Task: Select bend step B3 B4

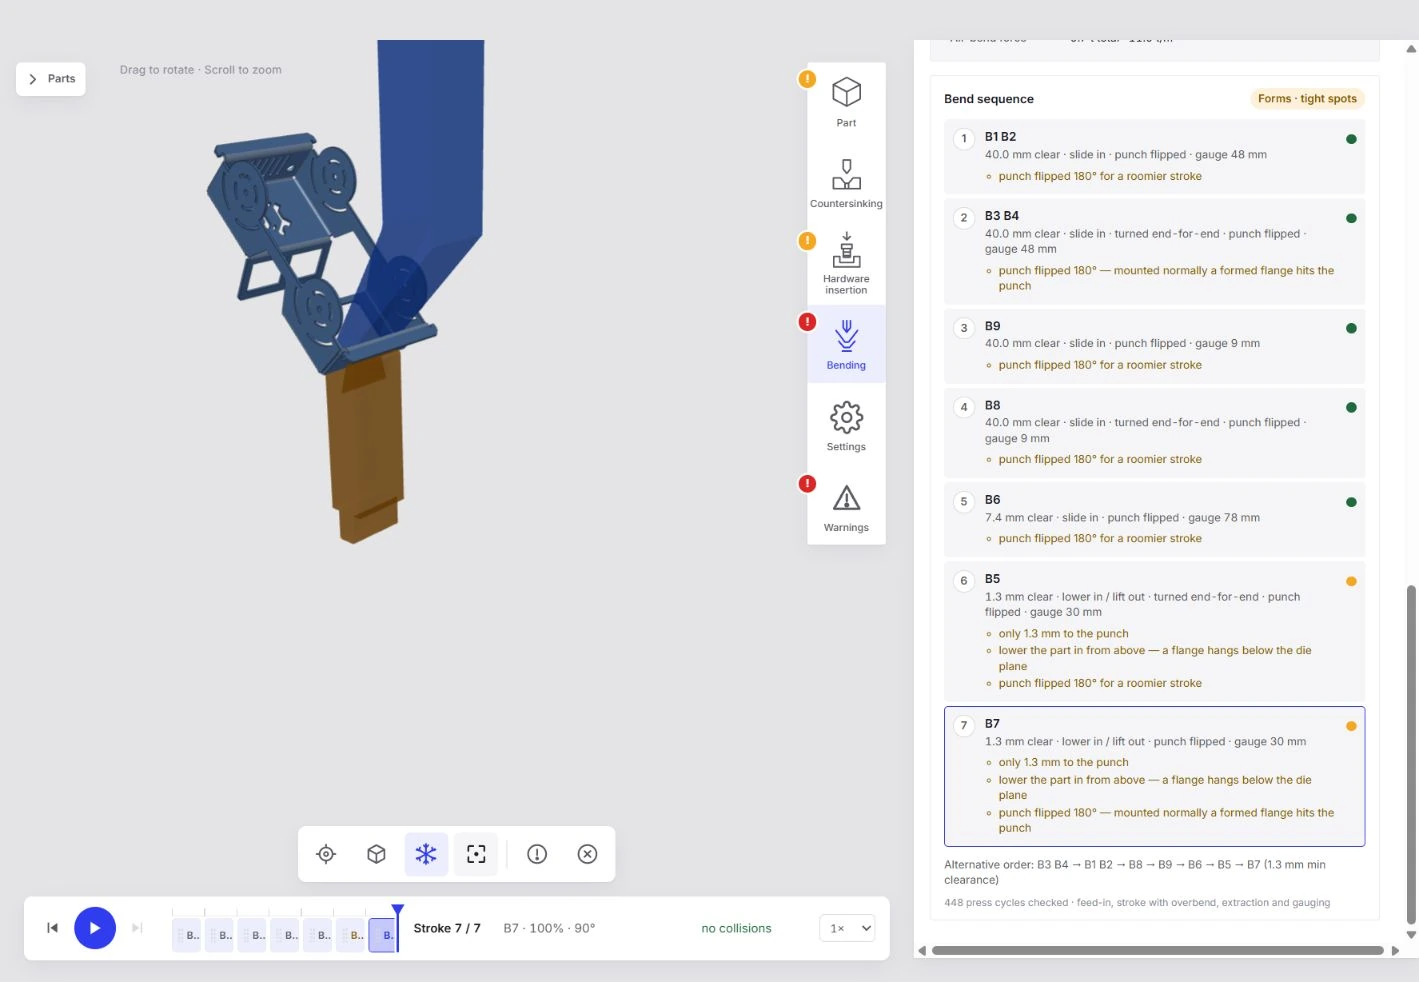Action: 1154,251
